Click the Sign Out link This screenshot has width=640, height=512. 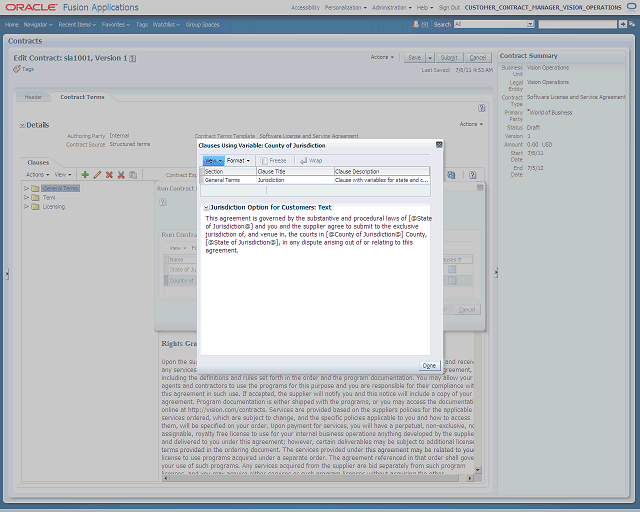(x=449, y=8)
